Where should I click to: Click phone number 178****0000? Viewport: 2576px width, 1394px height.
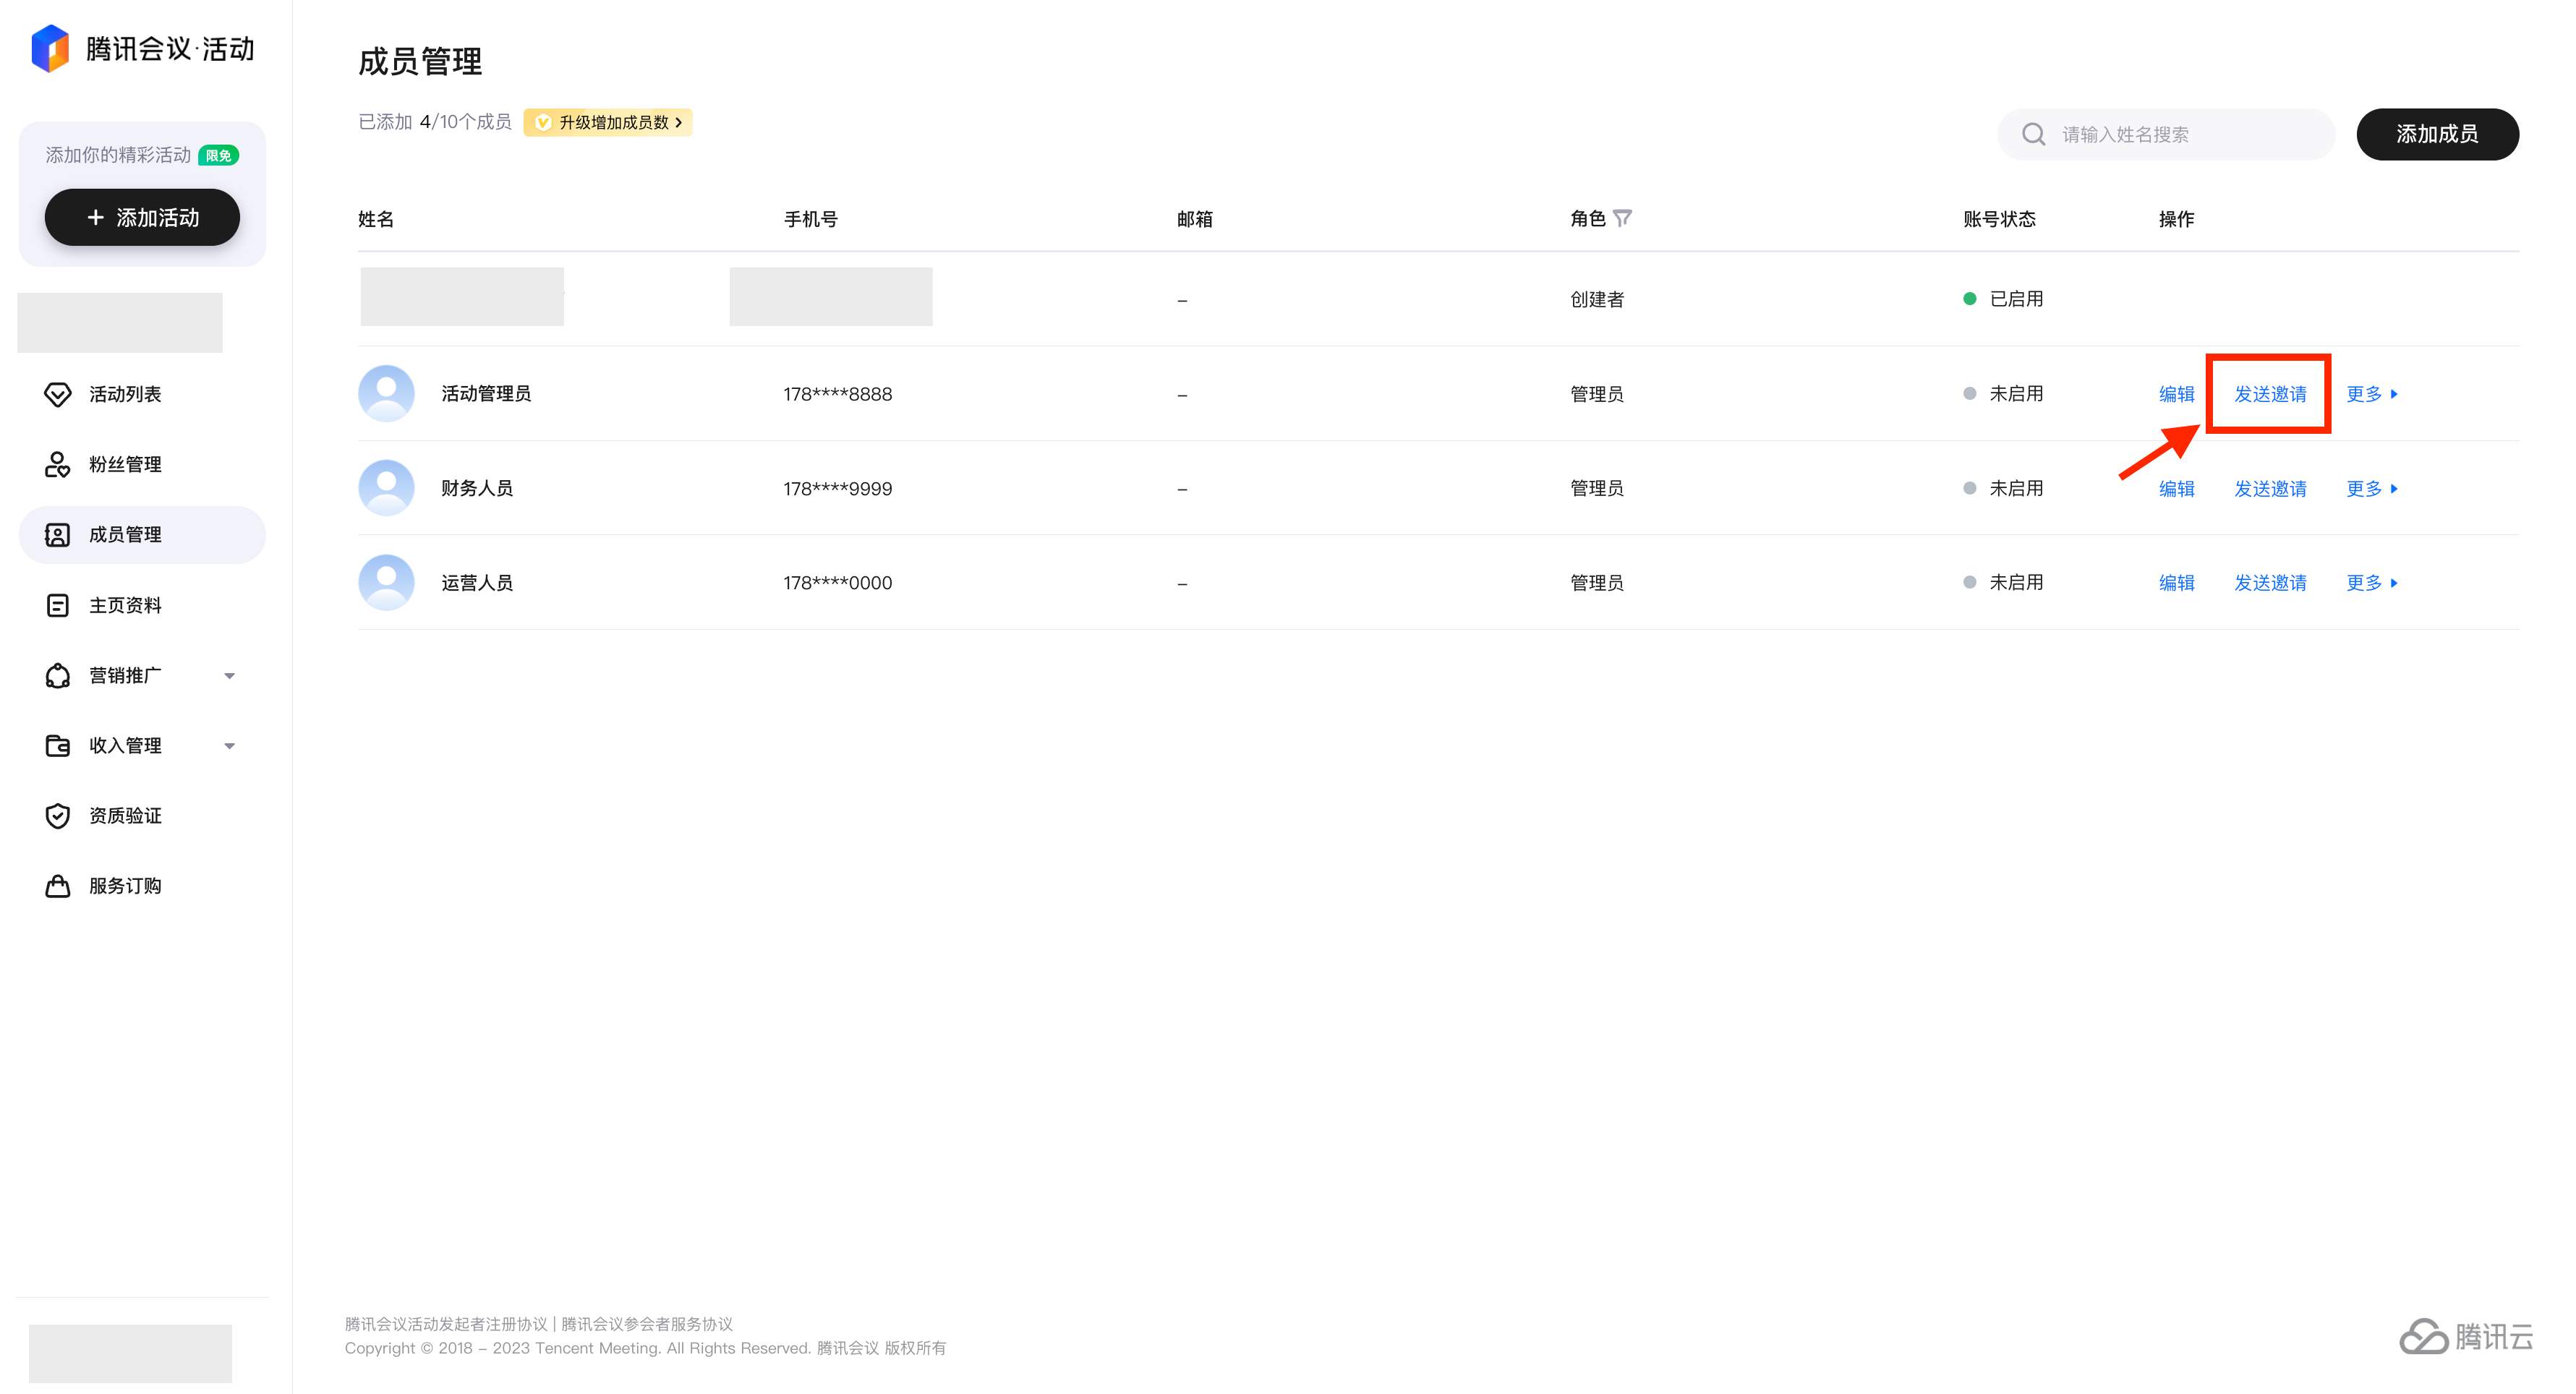(837, 582)
